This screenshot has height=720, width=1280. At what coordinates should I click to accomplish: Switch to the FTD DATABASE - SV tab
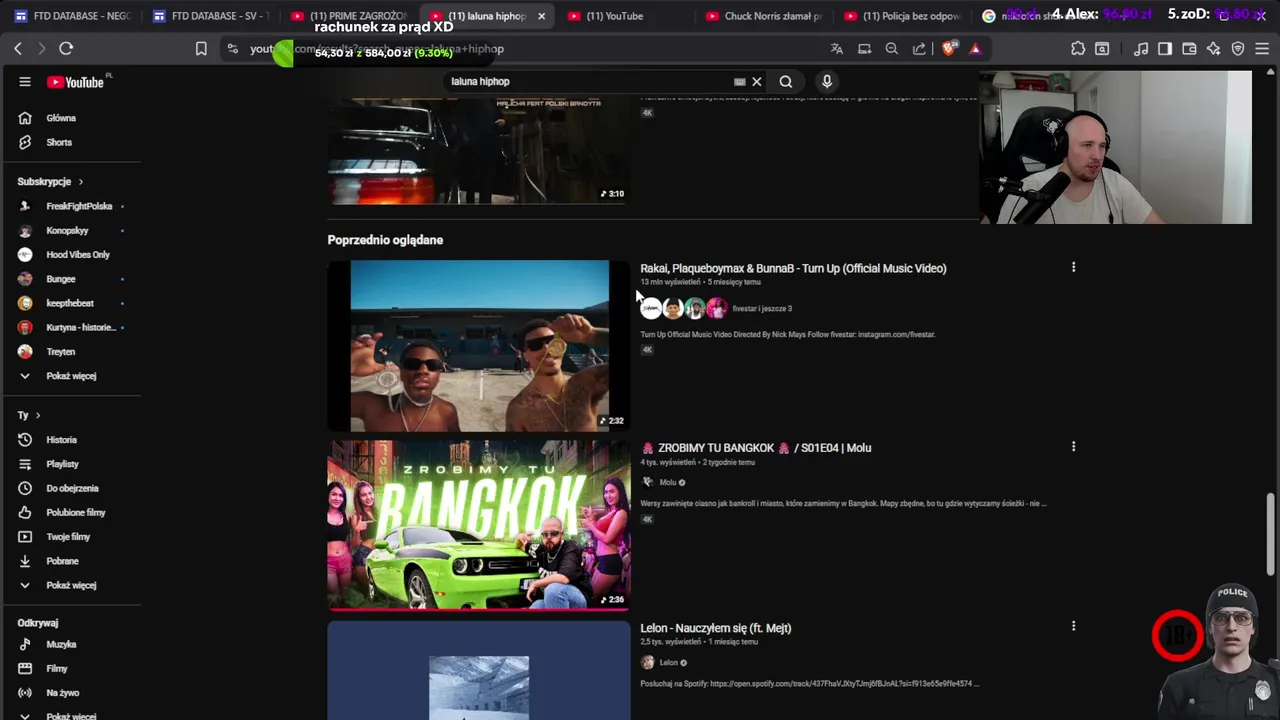coord(212,16)
